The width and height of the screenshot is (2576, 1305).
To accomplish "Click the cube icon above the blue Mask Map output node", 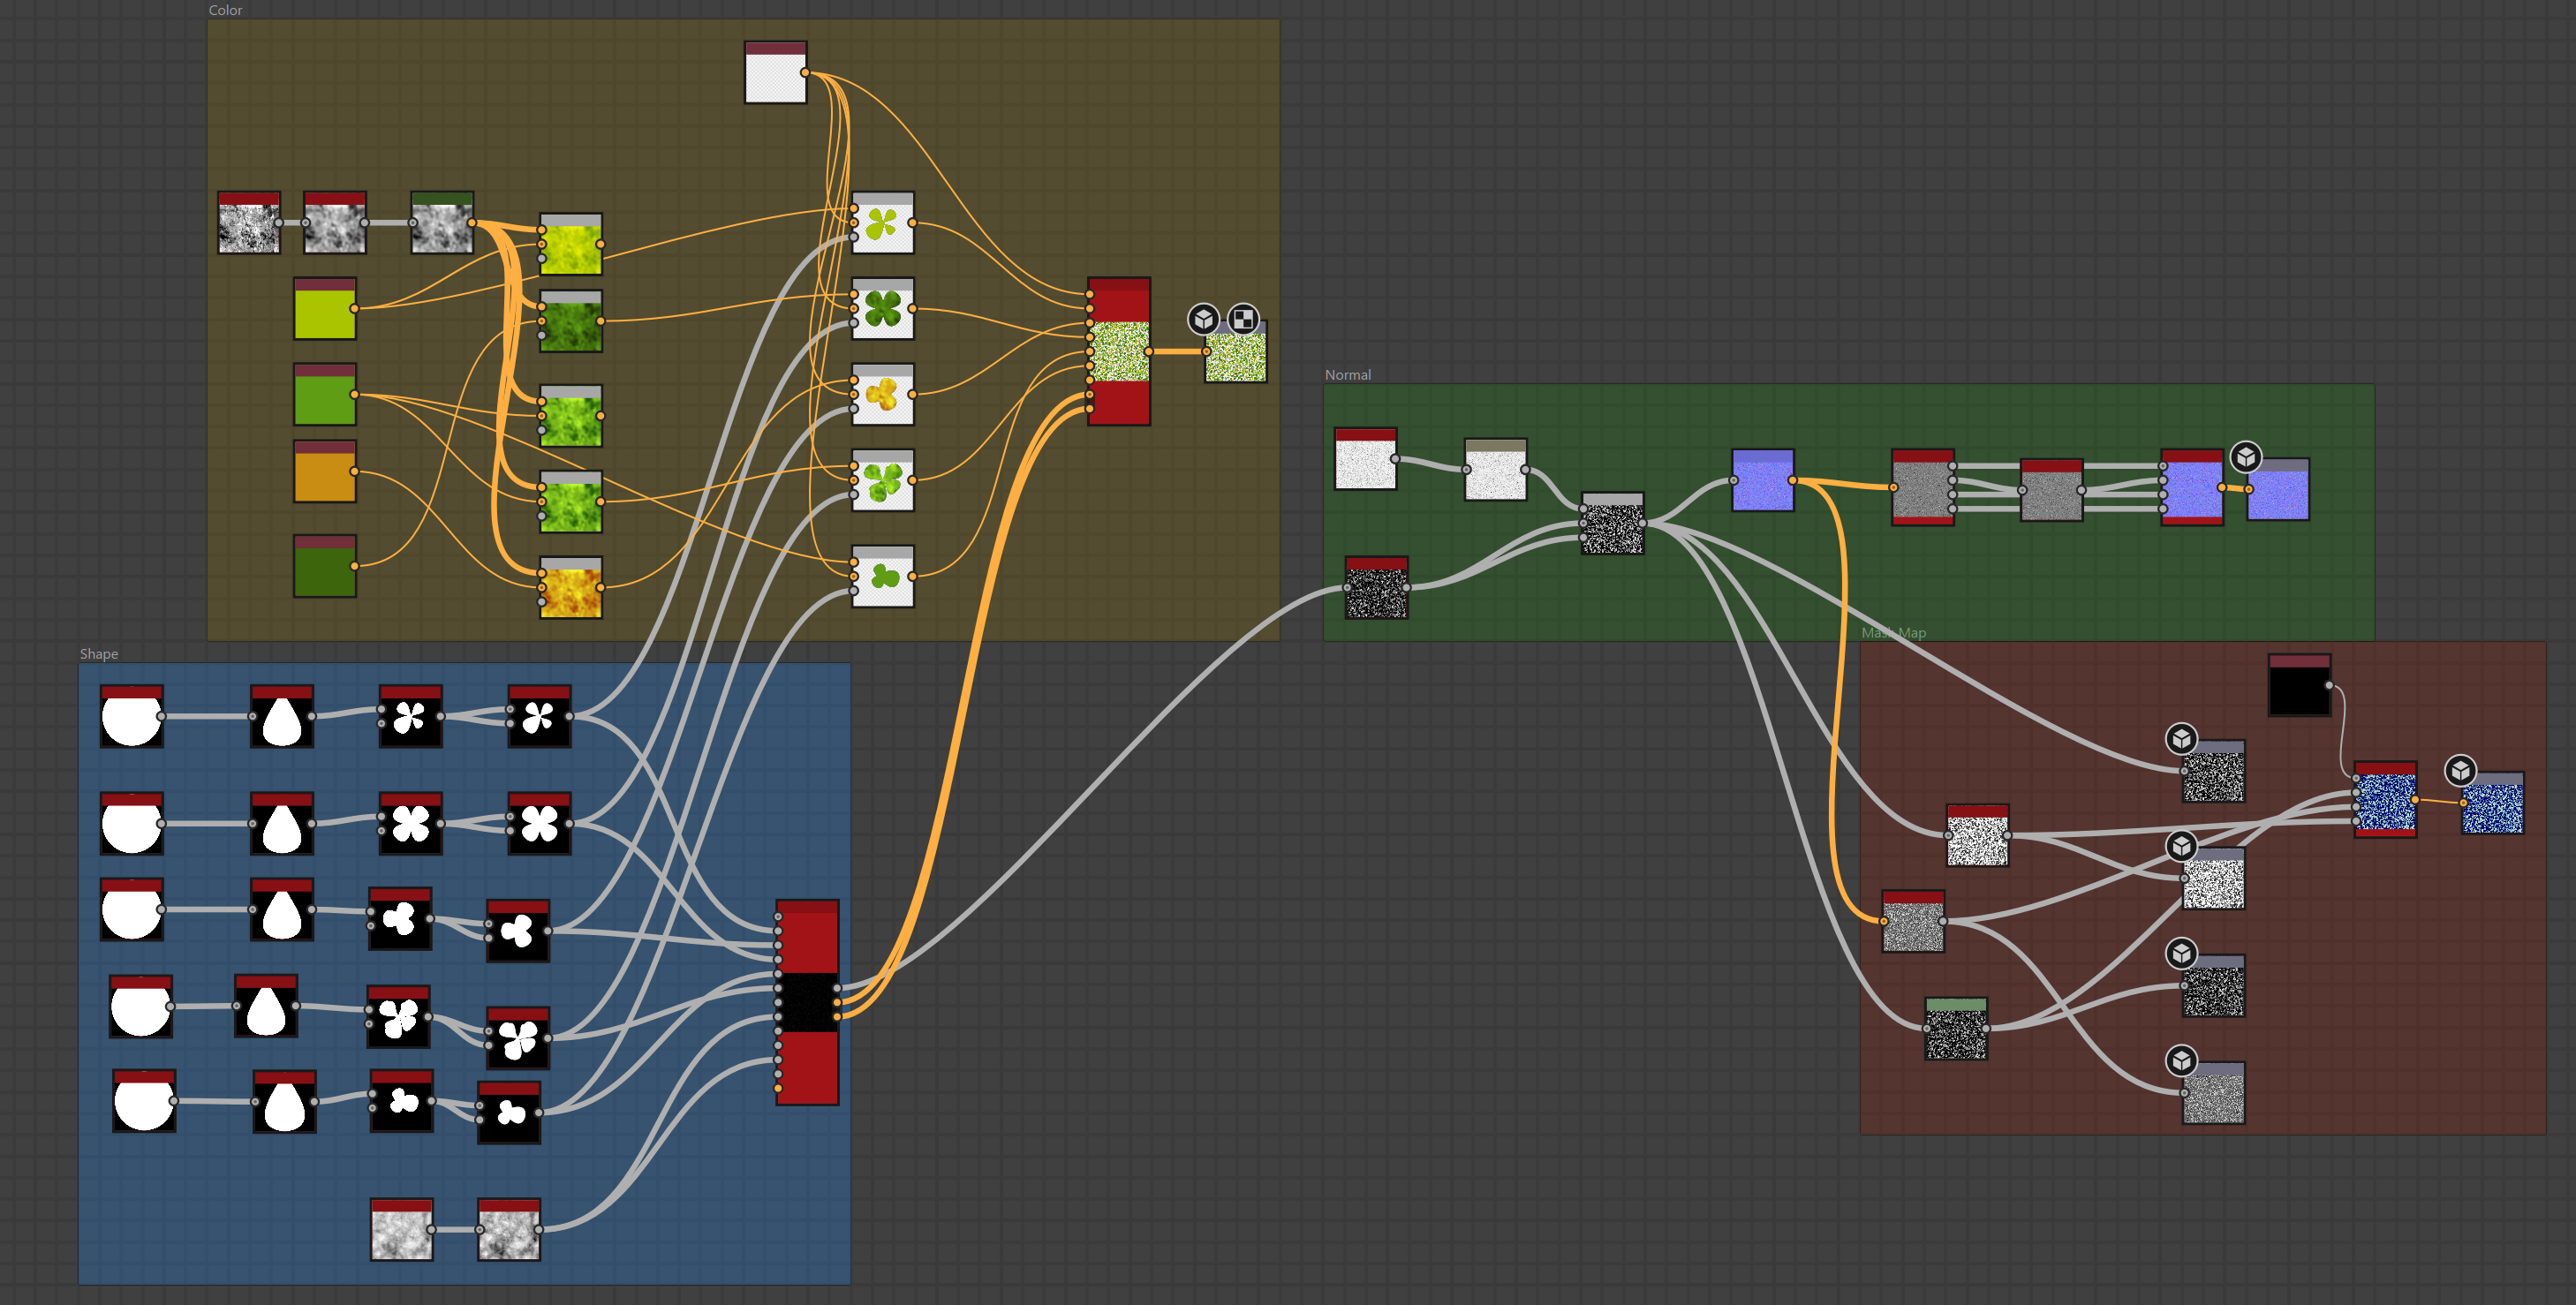I will coord(2461,770).
